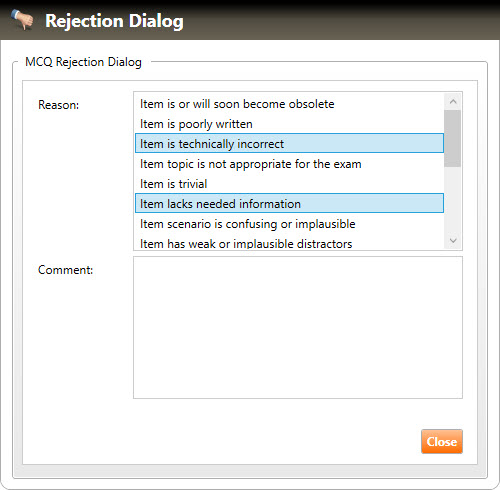Image resolution: width=500 pixels, height=490 pixels.
Task: Pick 'Item has weak or implausible distractors'
Action: pos(289,243)
